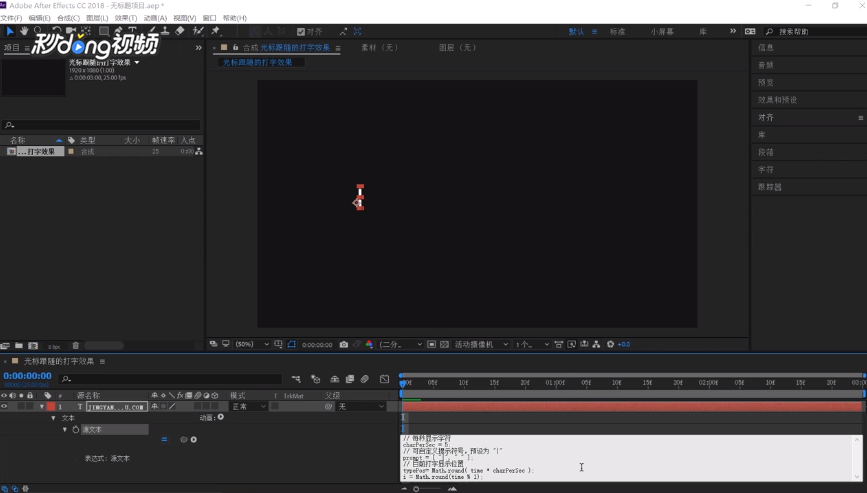Screen dimensions: 867x493
Task: Click the Graph Editor icon in timeline
Action: tap(384, 379)
